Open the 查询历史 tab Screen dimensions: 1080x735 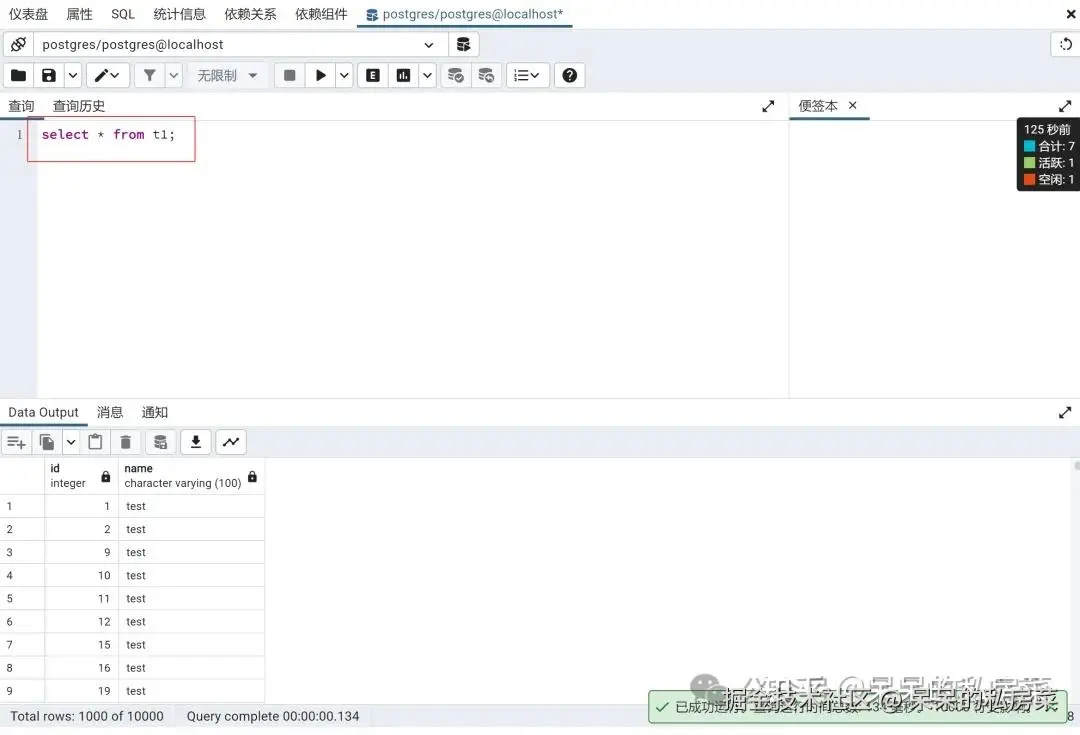pyautogui.click(x=79, y=106)
